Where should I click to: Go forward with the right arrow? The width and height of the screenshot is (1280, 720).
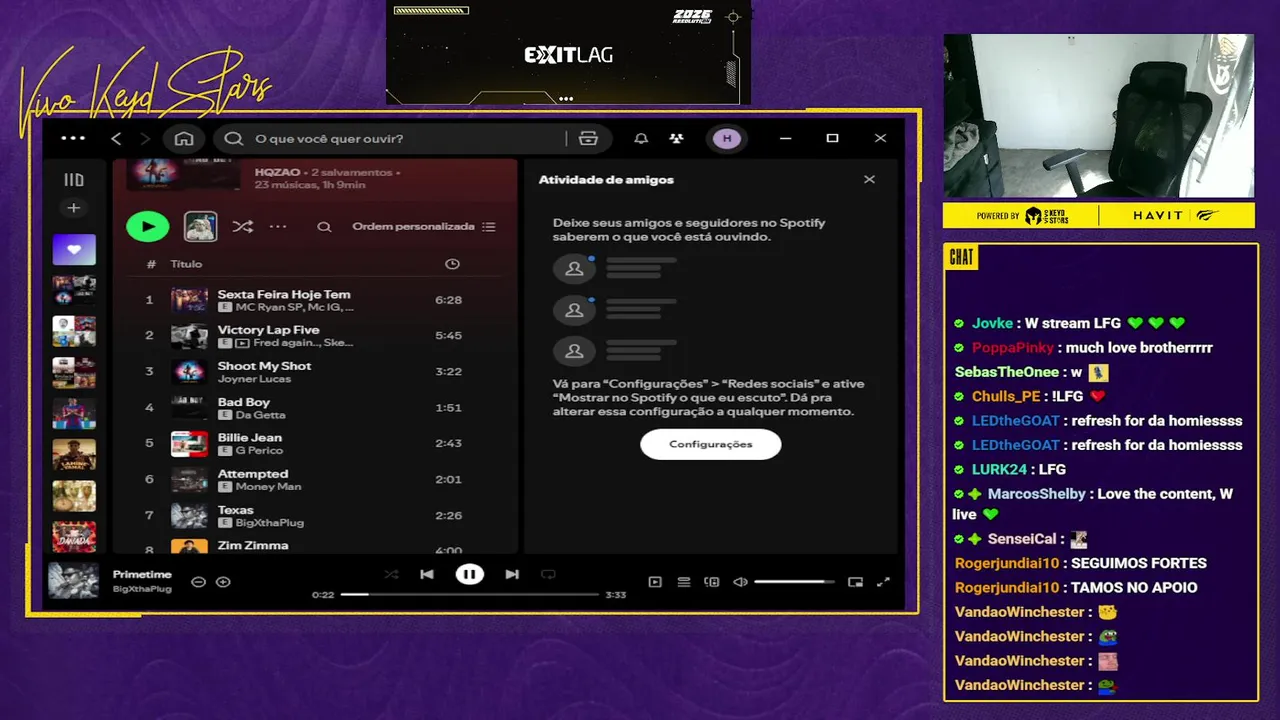pos(145,138)
